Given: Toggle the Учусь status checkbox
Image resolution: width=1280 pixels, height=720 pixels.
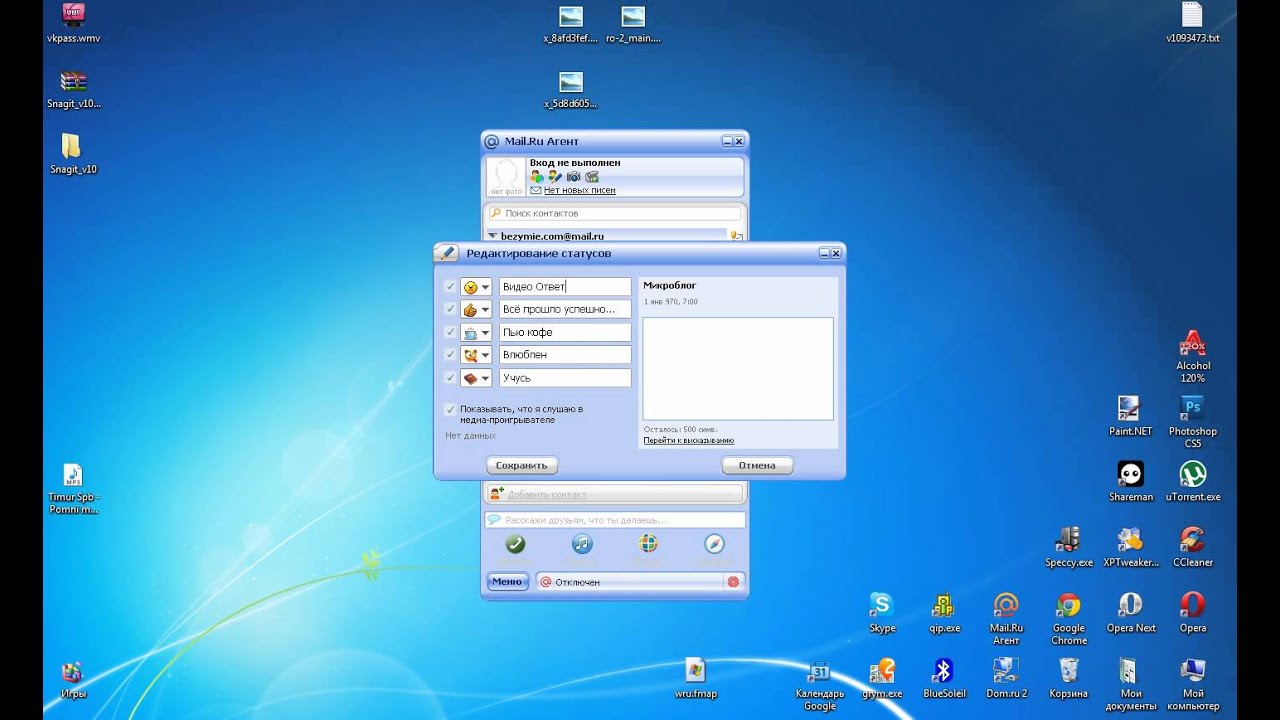Looking at the screenshot, I should [450, 378].
